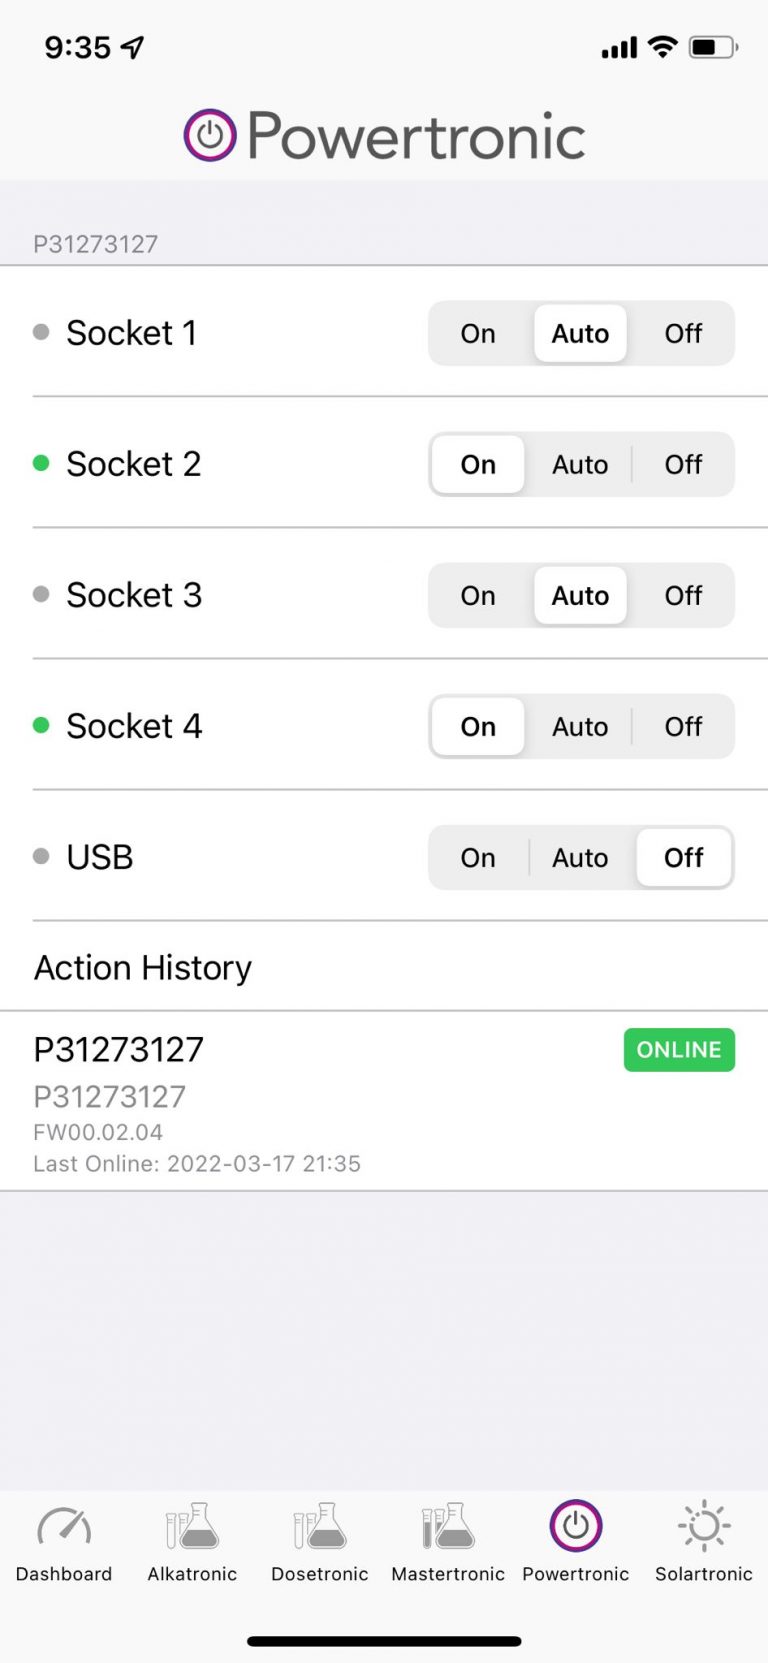This screenshot has height=1663, width=768.
Task: Turn the USB output On
Action: tap(478, 858)
